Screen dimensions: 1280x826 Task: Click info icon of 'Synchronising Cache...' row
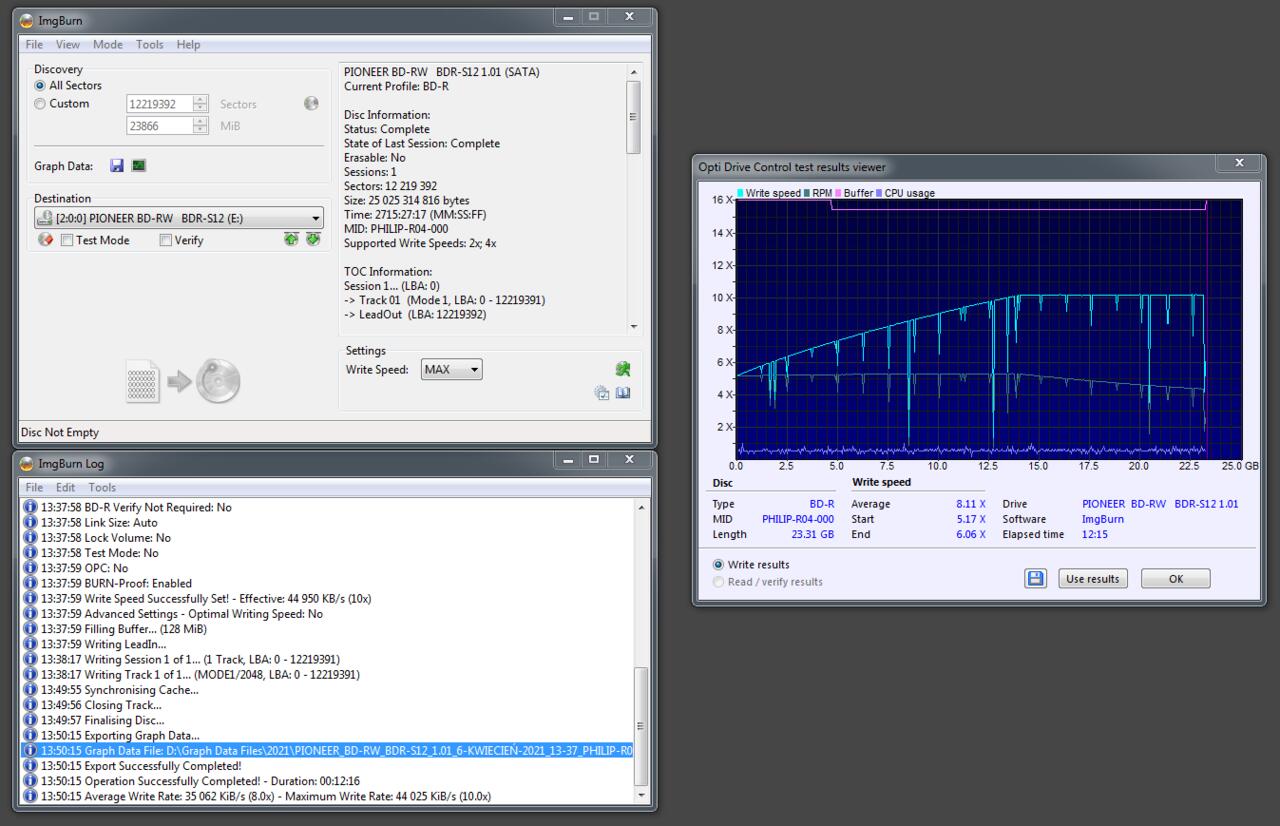click(30, 690)
